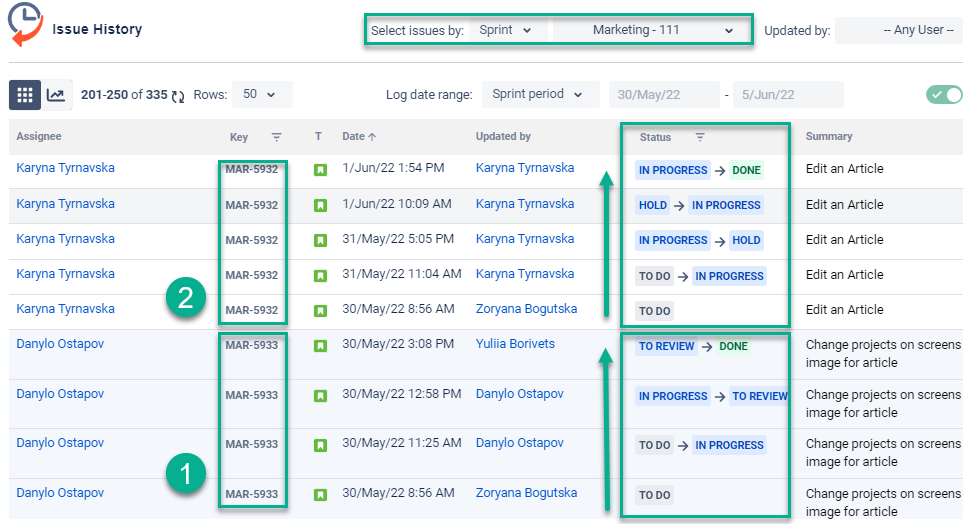This screenshot has width=963, height=524.
Task: Open MAR-5933 key in TO REVIEW to DONE row
Action: coord(251,345)
